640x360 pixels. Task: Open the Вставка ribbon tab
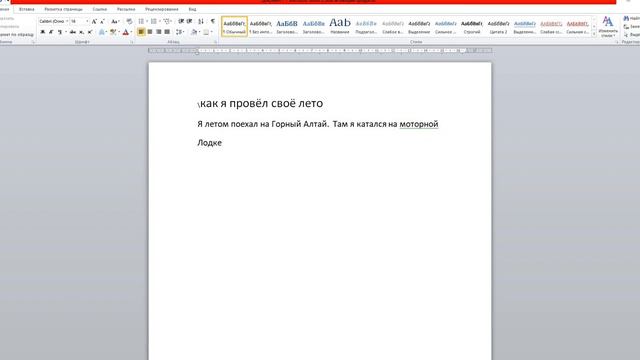pyautogui.click(x=27, y=9)
